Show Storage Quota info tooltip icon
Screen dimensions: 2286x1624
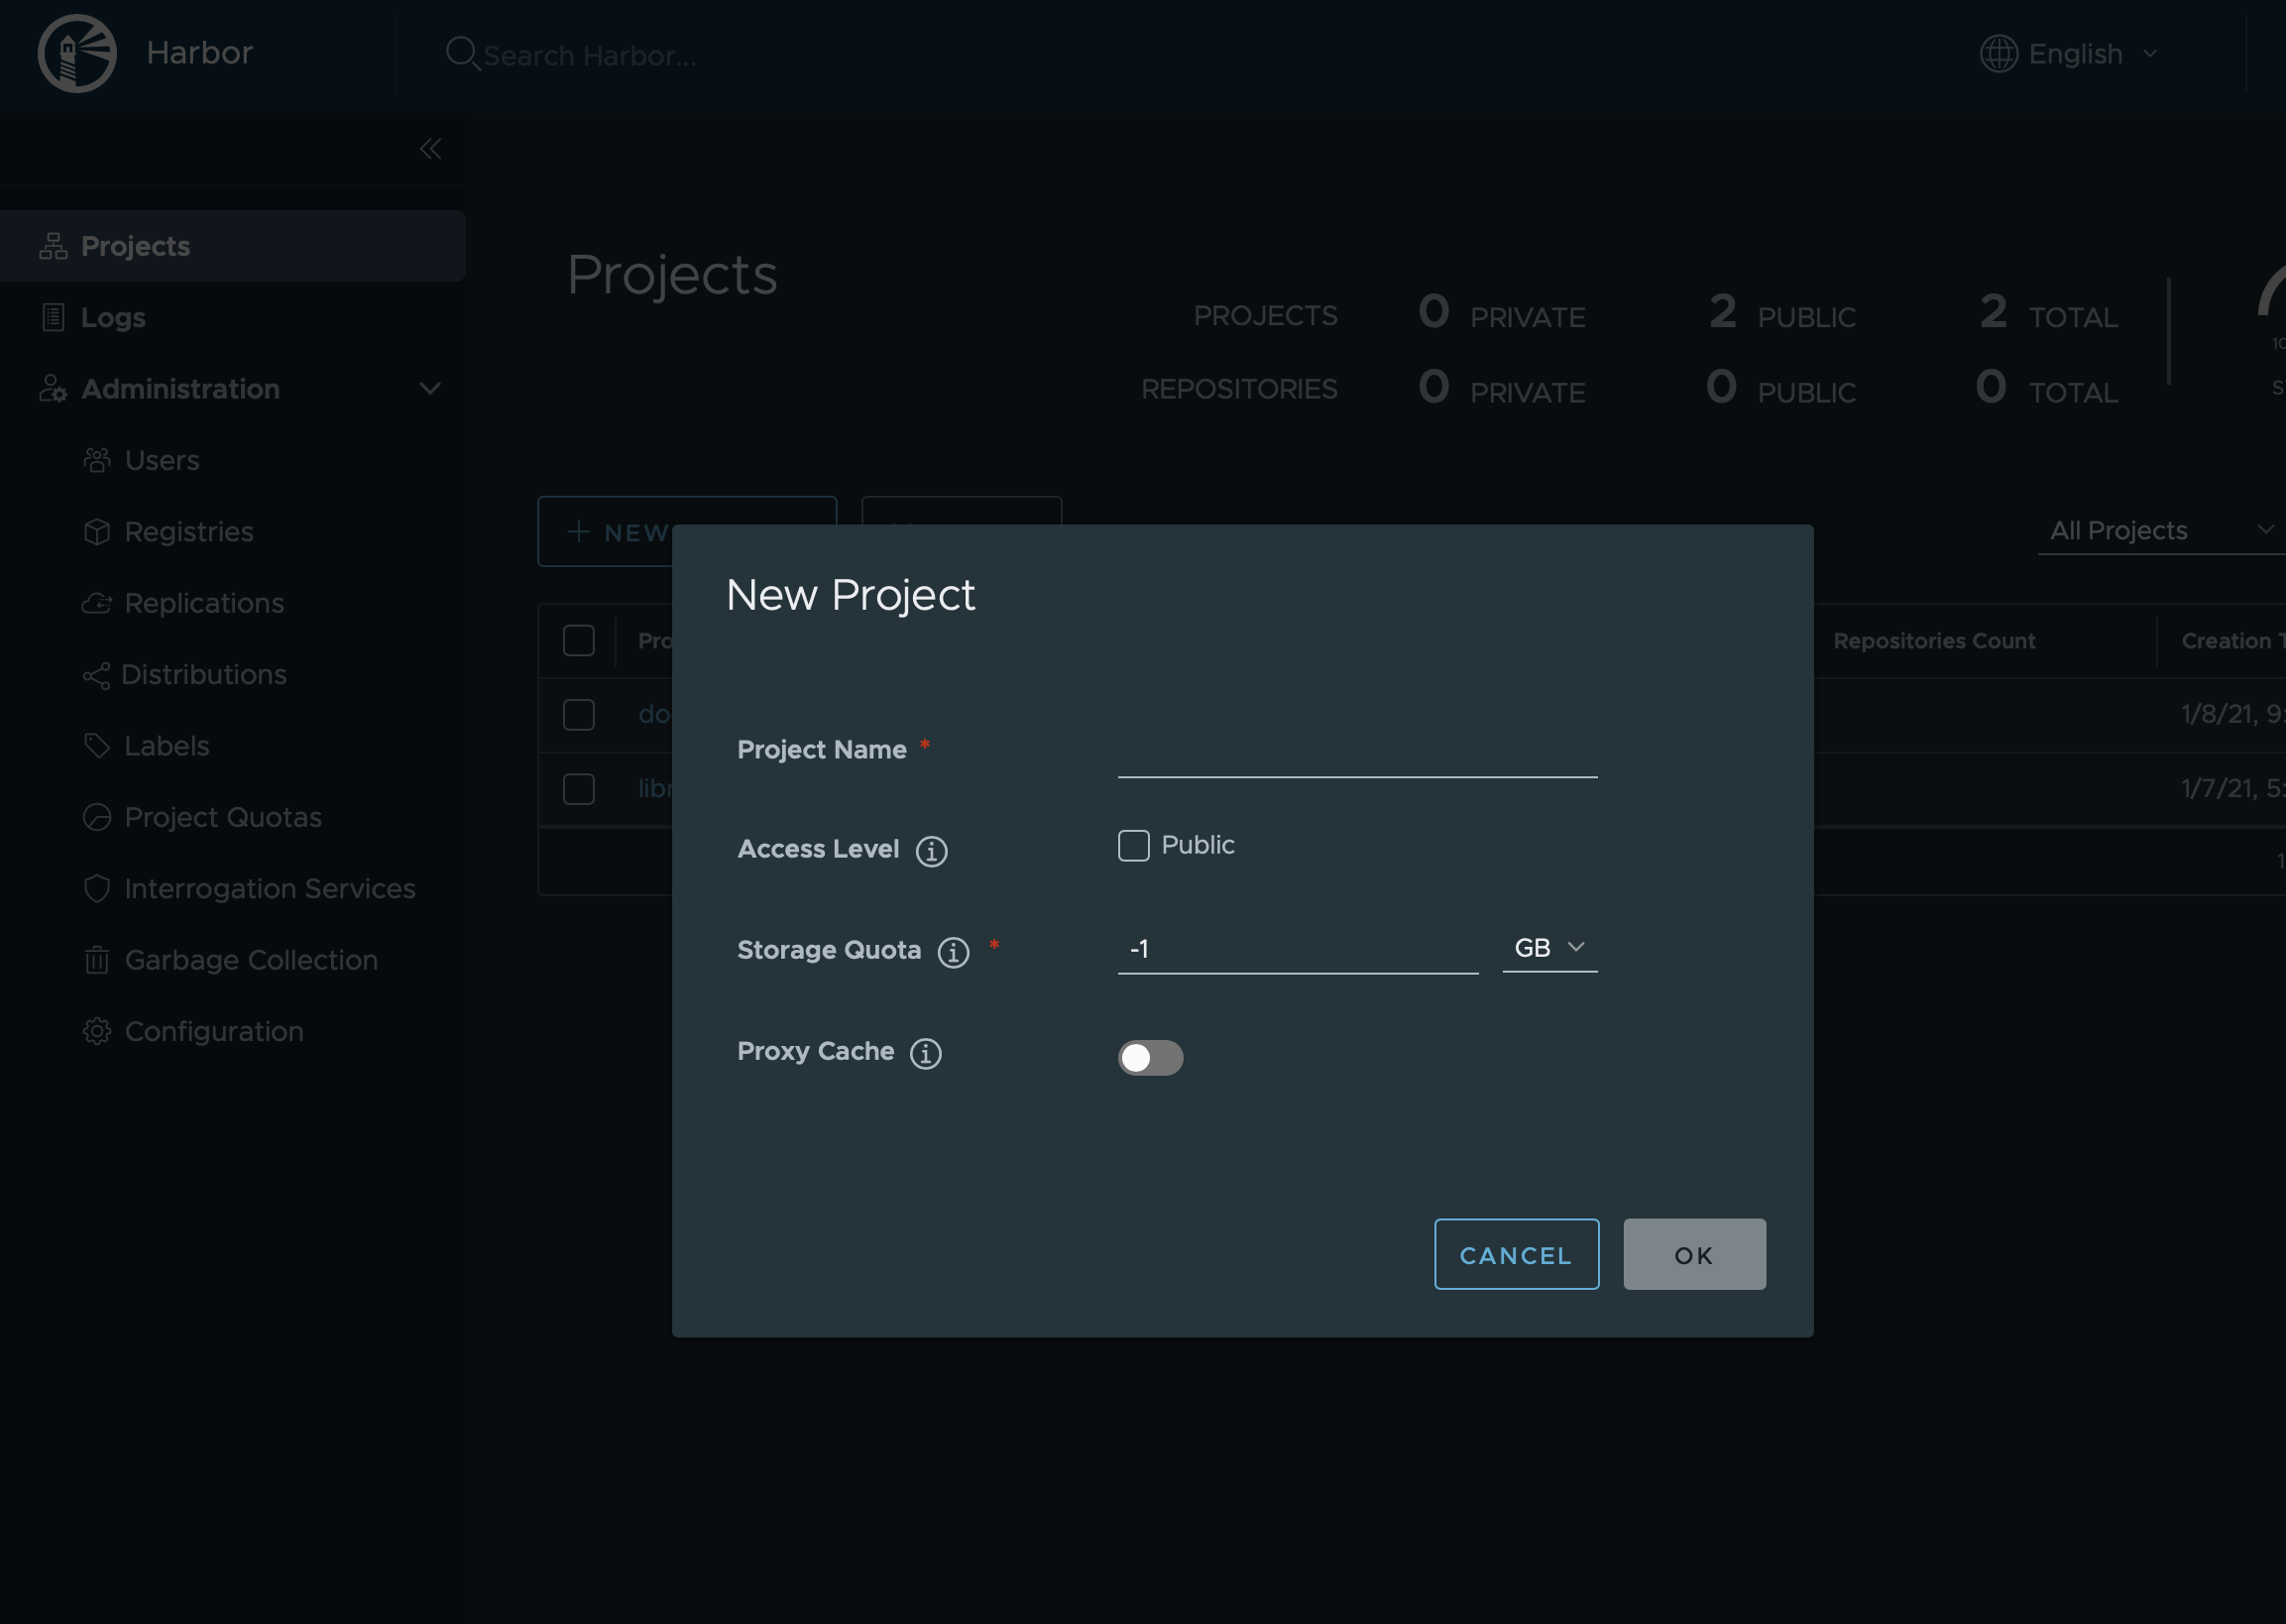(x=953, y=952)
